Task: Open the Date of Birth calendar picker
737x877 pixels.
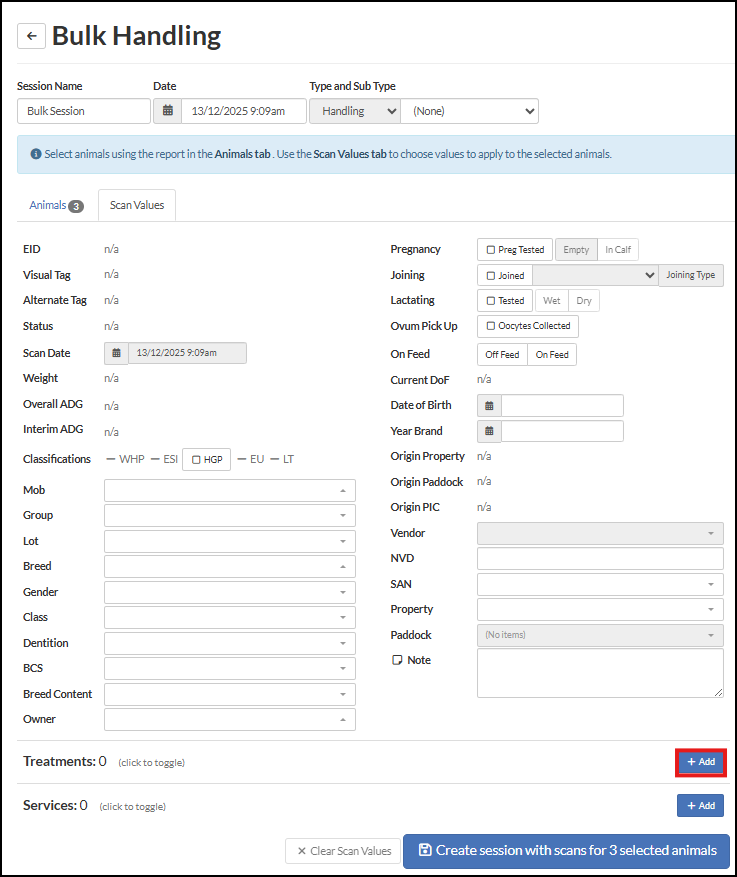Action: [489, 406]
